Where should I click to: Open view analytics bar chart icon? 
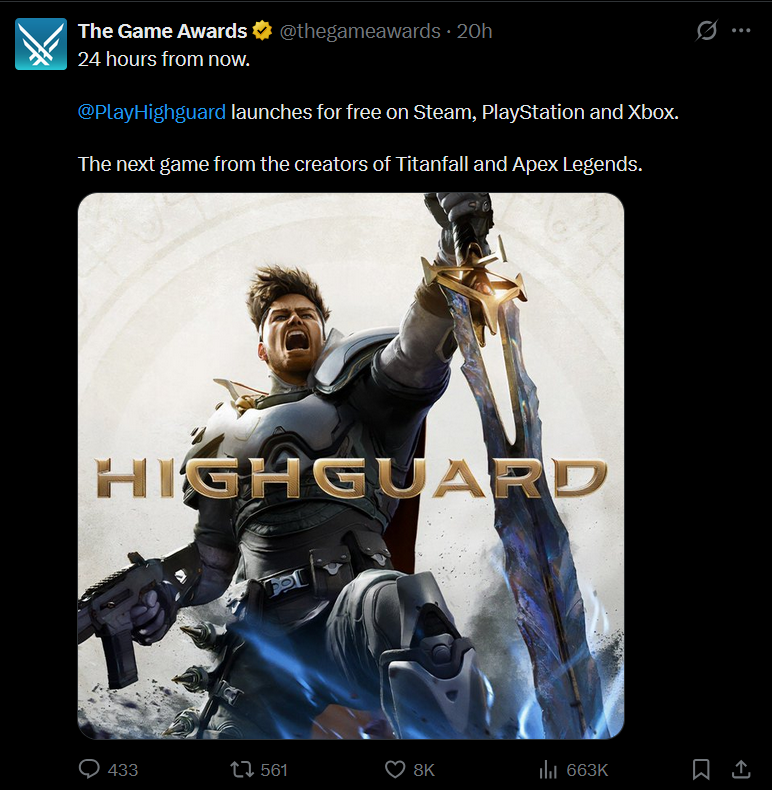pos(548,769)
